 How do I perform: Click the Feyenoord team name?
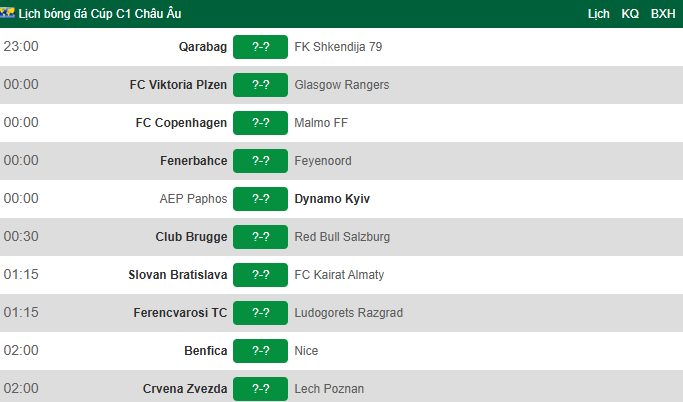(x=323, y=161)
